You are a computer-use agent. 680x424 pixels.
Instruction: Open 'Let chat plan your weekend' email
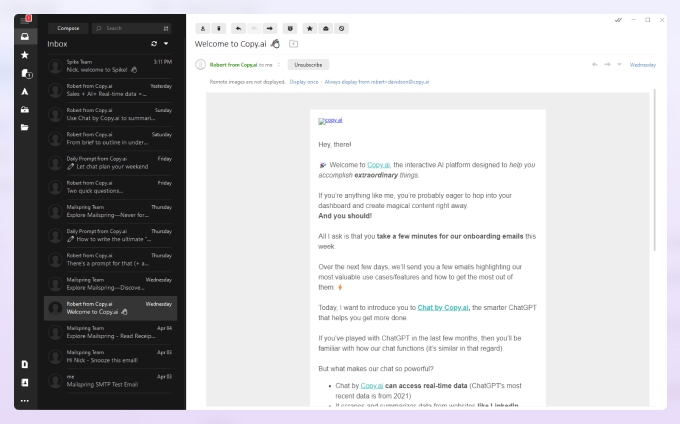(111, 163)
